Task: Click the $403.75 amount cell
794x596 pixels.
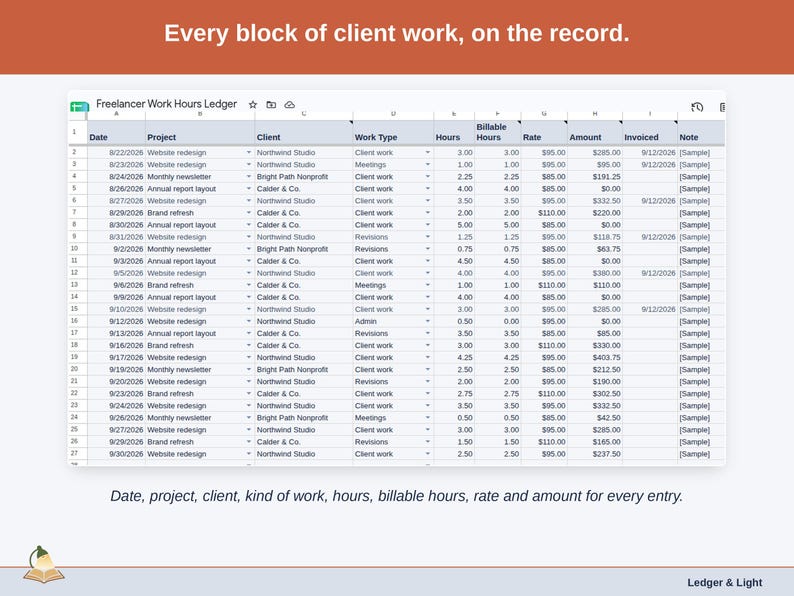Action: pos(595,357)
